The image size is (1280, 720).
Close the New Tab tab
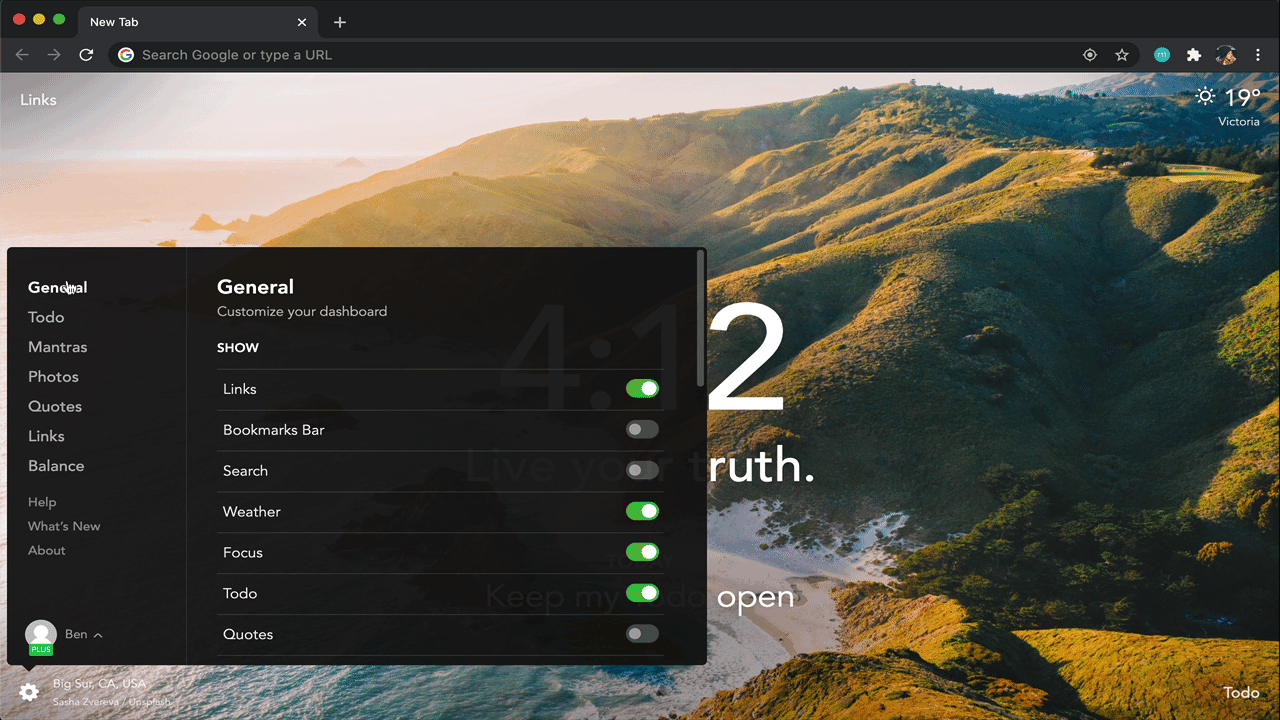tap(302, 22)
